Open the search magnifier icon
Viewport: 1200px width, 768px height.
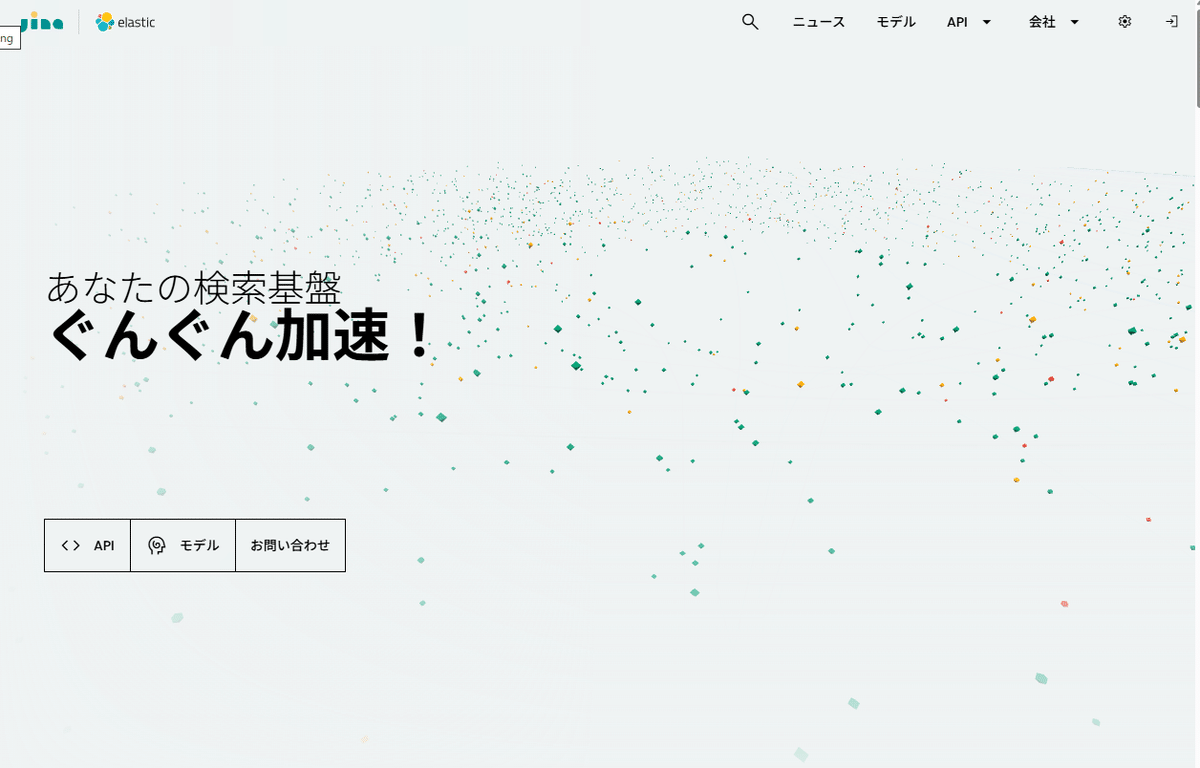coord(750,22)
